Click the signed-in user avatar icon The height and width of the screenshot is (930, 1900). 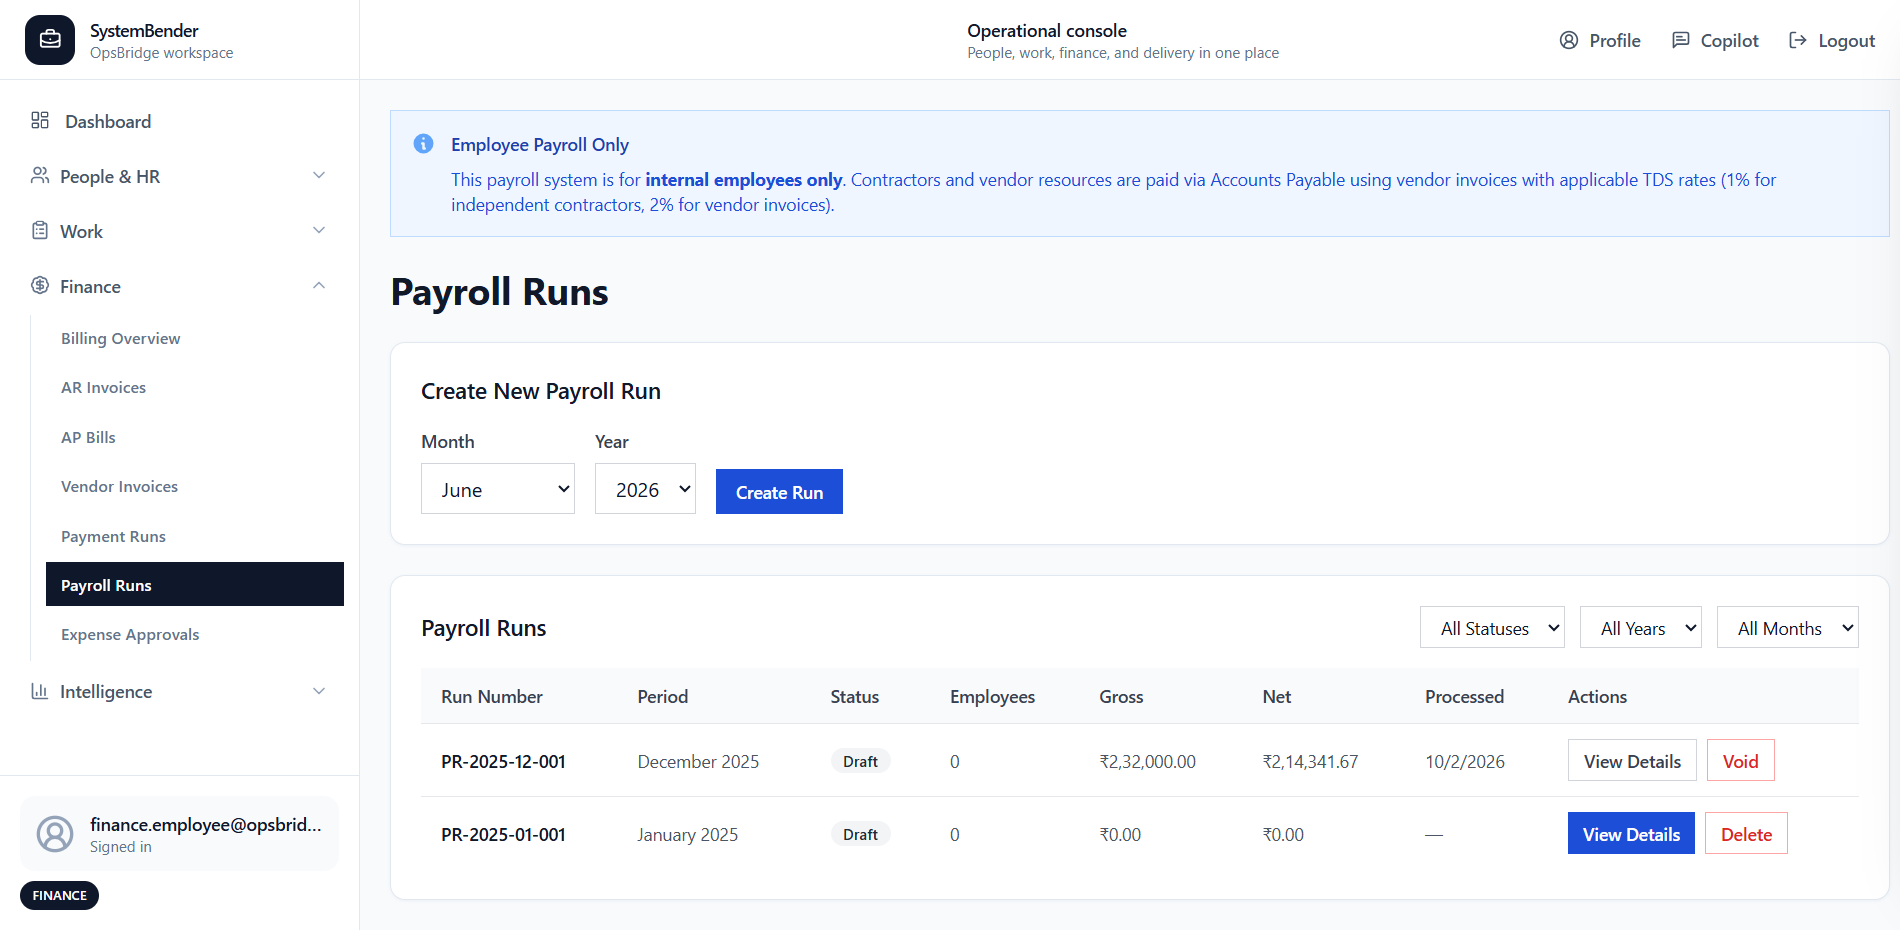click(55, 834)
